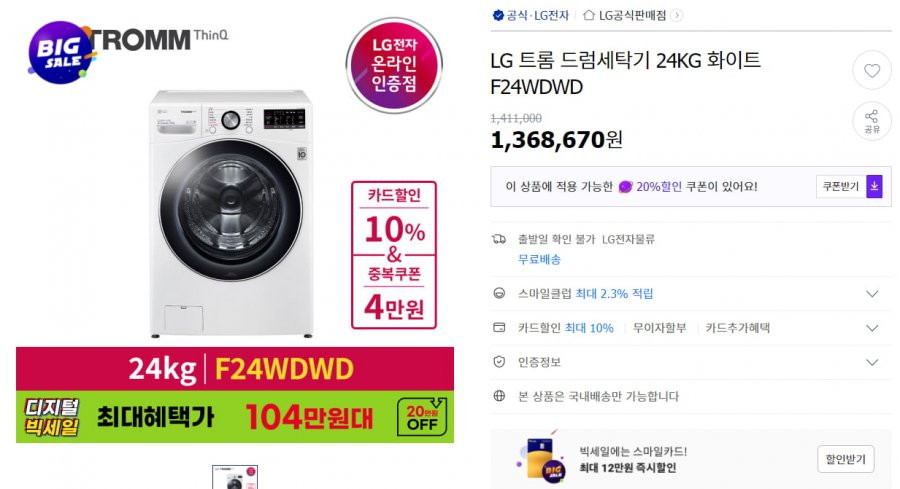Click the official verified badge icon
900x489 pixels.
[498, 15]
